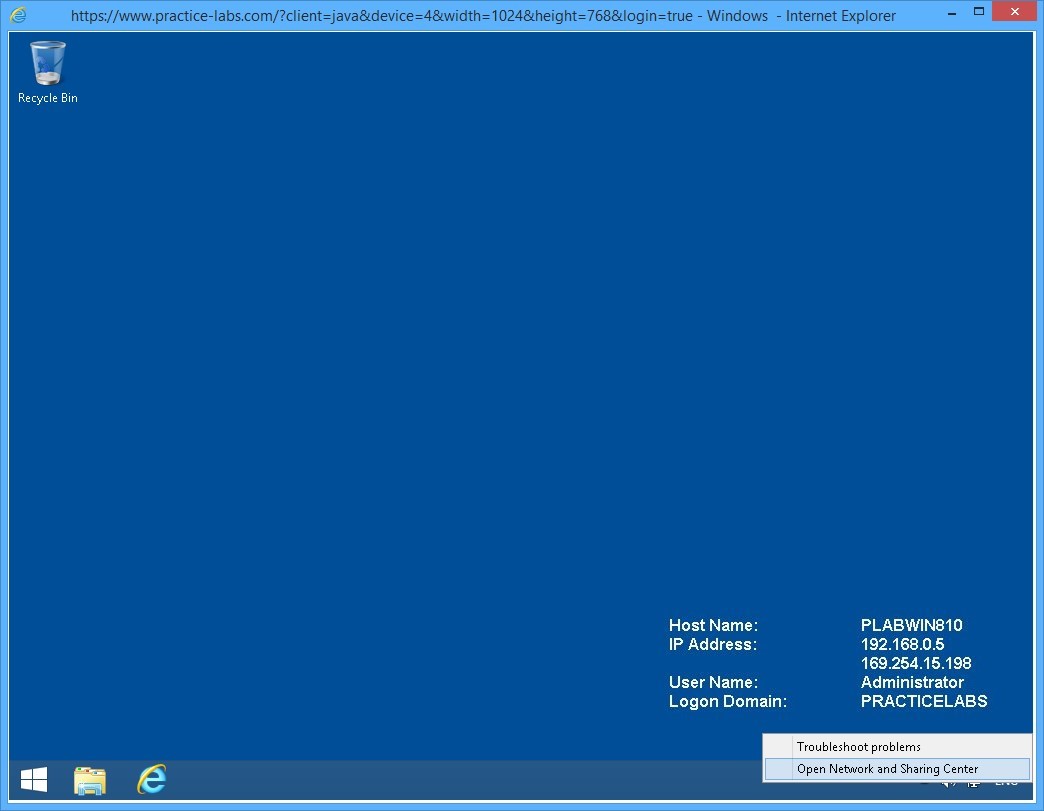Click the PLABWIN810 host name text
This screenshot has width=1044, height=811.
911,626
